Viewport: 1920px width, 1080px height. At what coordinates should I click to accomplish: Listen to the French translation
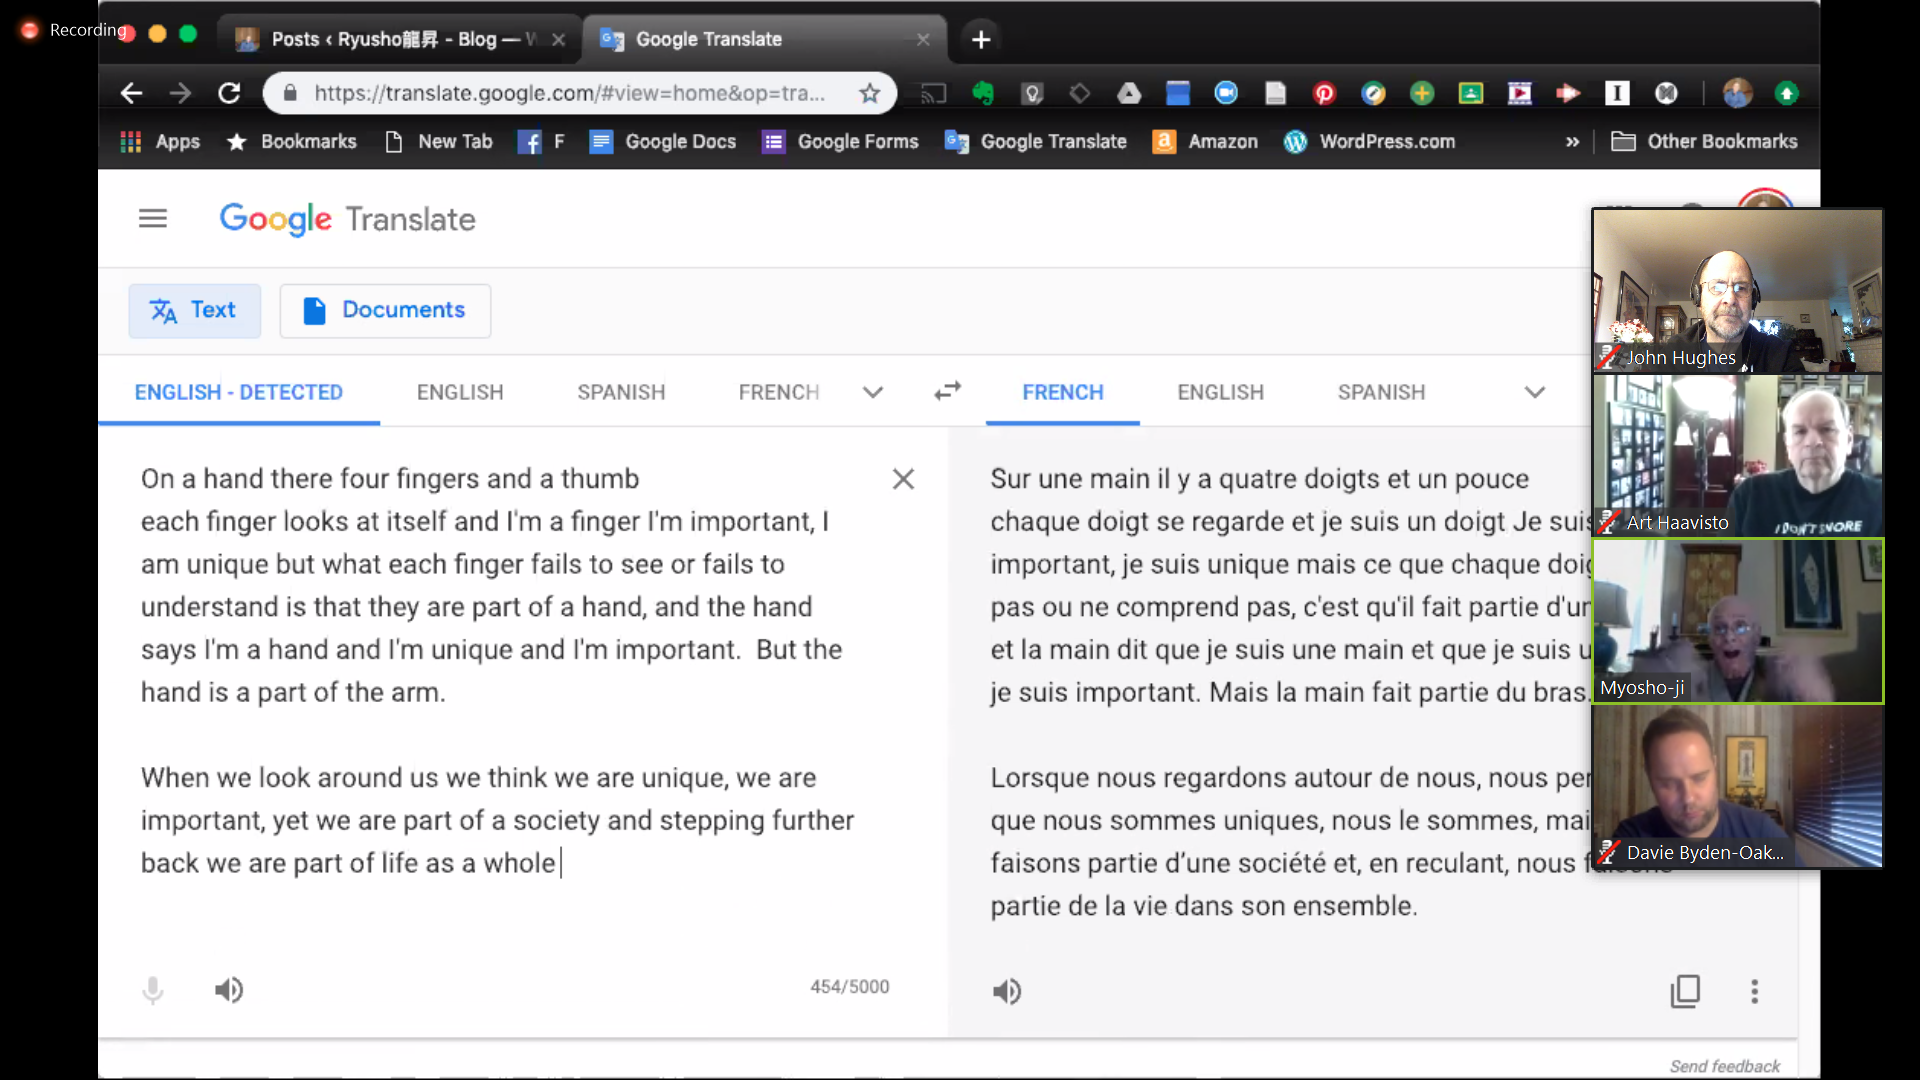click(x=1007, y=991)
